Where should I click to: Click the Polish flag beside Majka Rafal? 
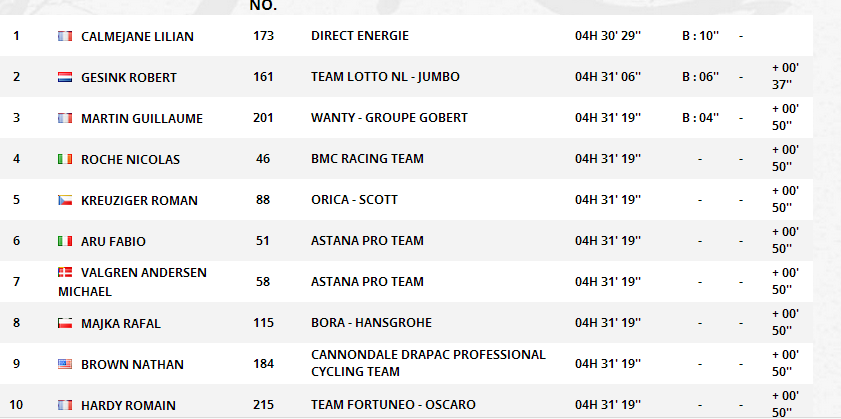coord(65,323)
